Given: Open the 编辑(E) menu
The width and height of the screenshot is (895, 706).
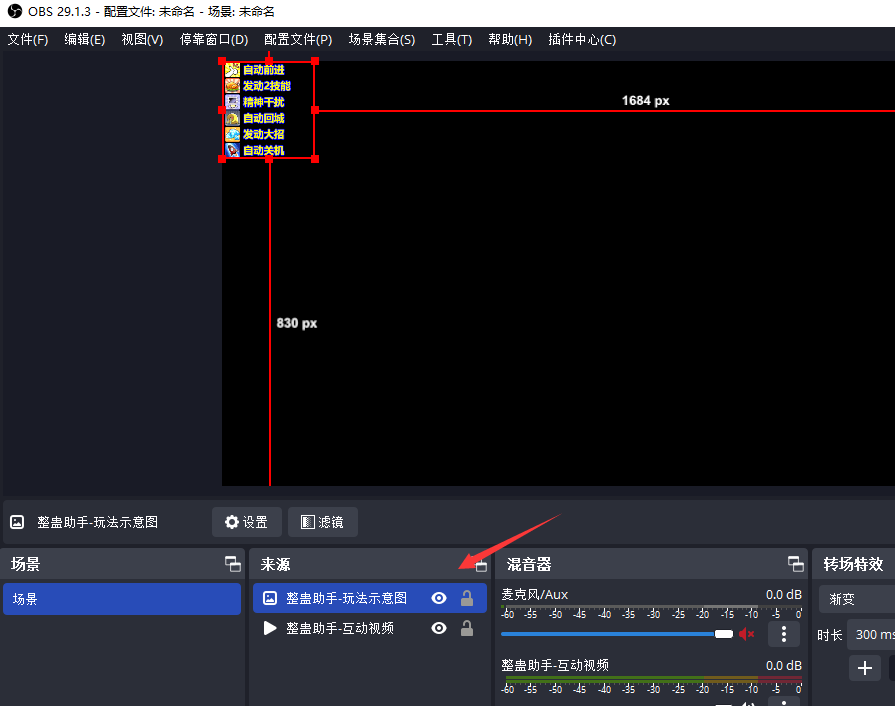Looking at the screenshot, I should click(84, 39).
